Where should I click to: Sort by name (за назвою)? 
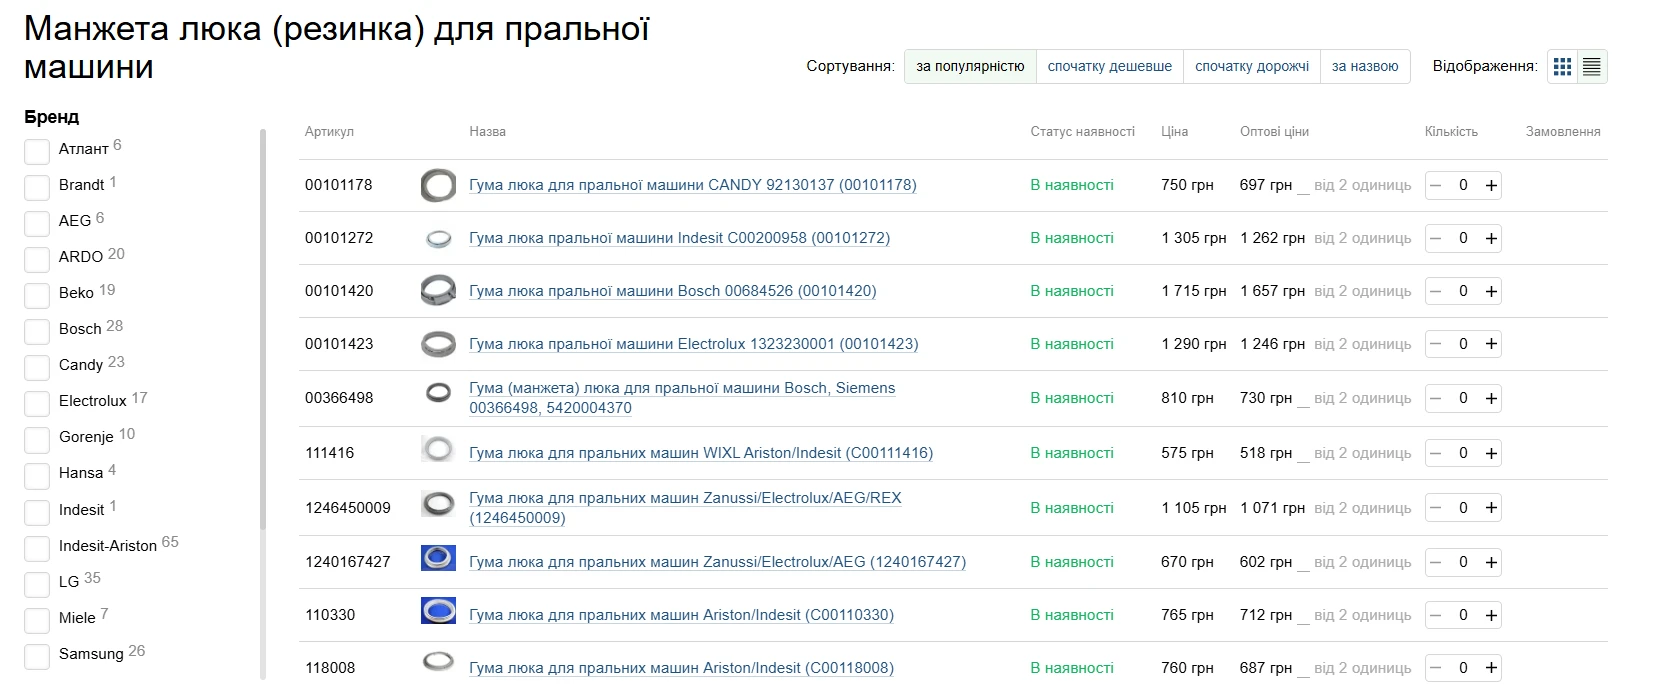(1365, 66)
